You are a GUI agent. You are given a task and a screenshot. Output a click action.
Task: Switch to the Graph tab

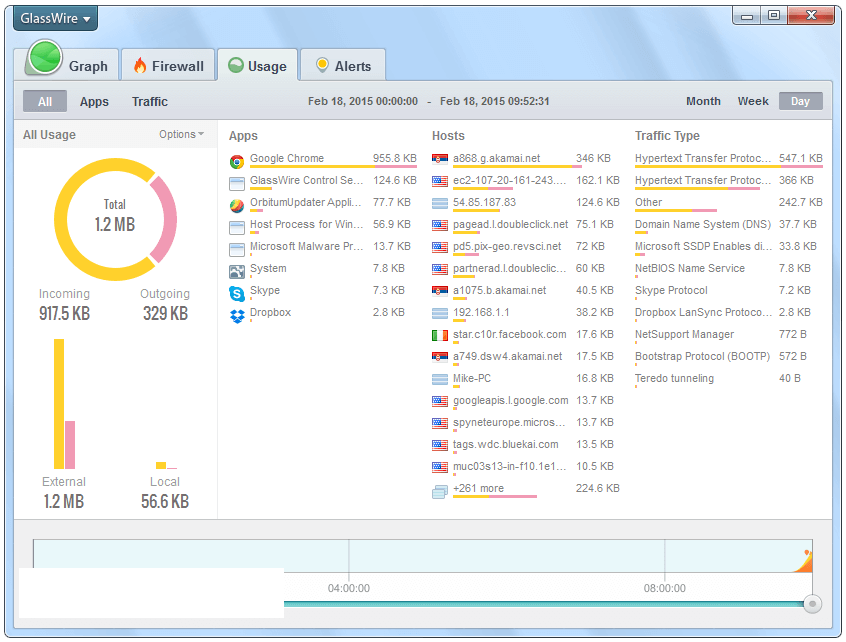[x=72, y=64]
